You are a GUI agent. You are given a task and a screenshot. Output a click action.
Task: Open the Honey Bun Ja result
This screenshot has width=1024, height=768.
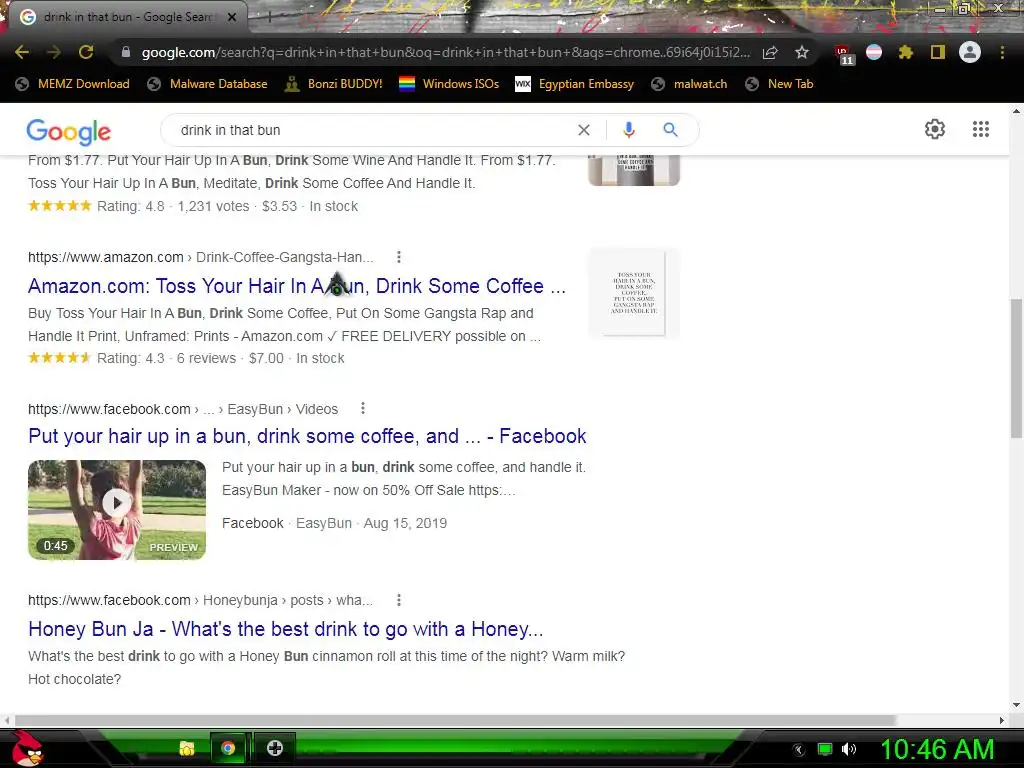pos(285,629)
